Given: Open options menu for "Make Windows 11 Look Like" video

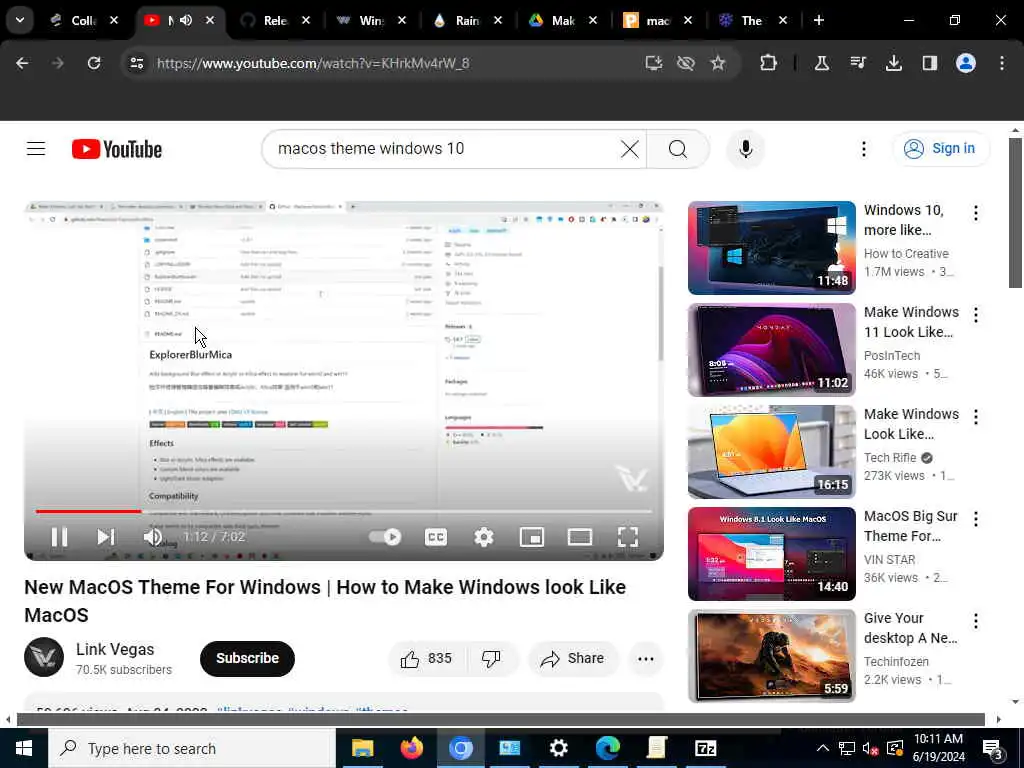Looking at the screenshot, I should pos(976,315).
